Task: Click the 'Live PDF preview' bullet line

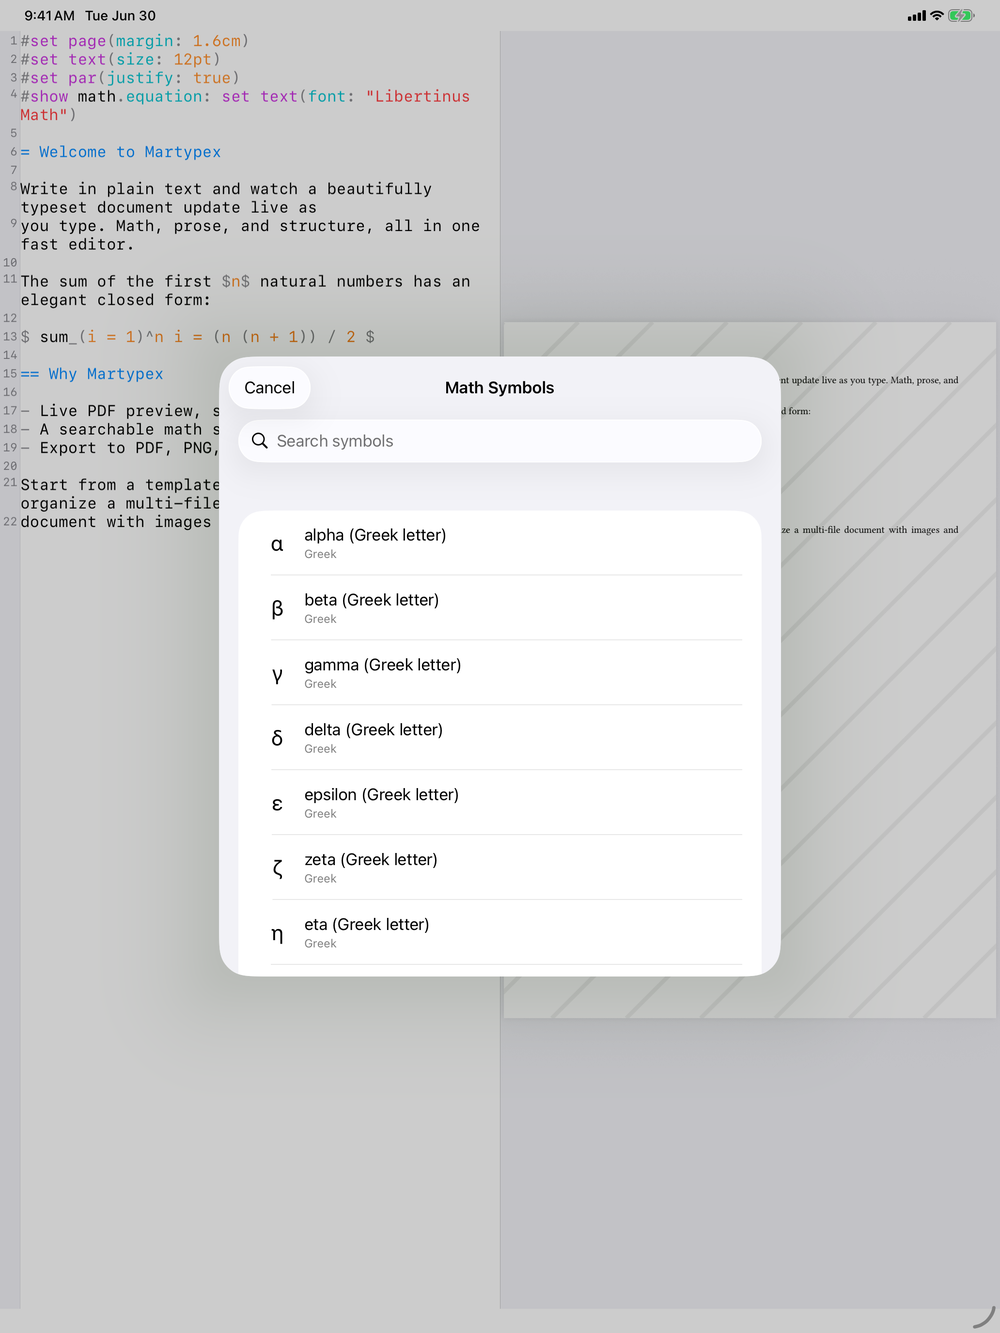Action: click(120, 411)
